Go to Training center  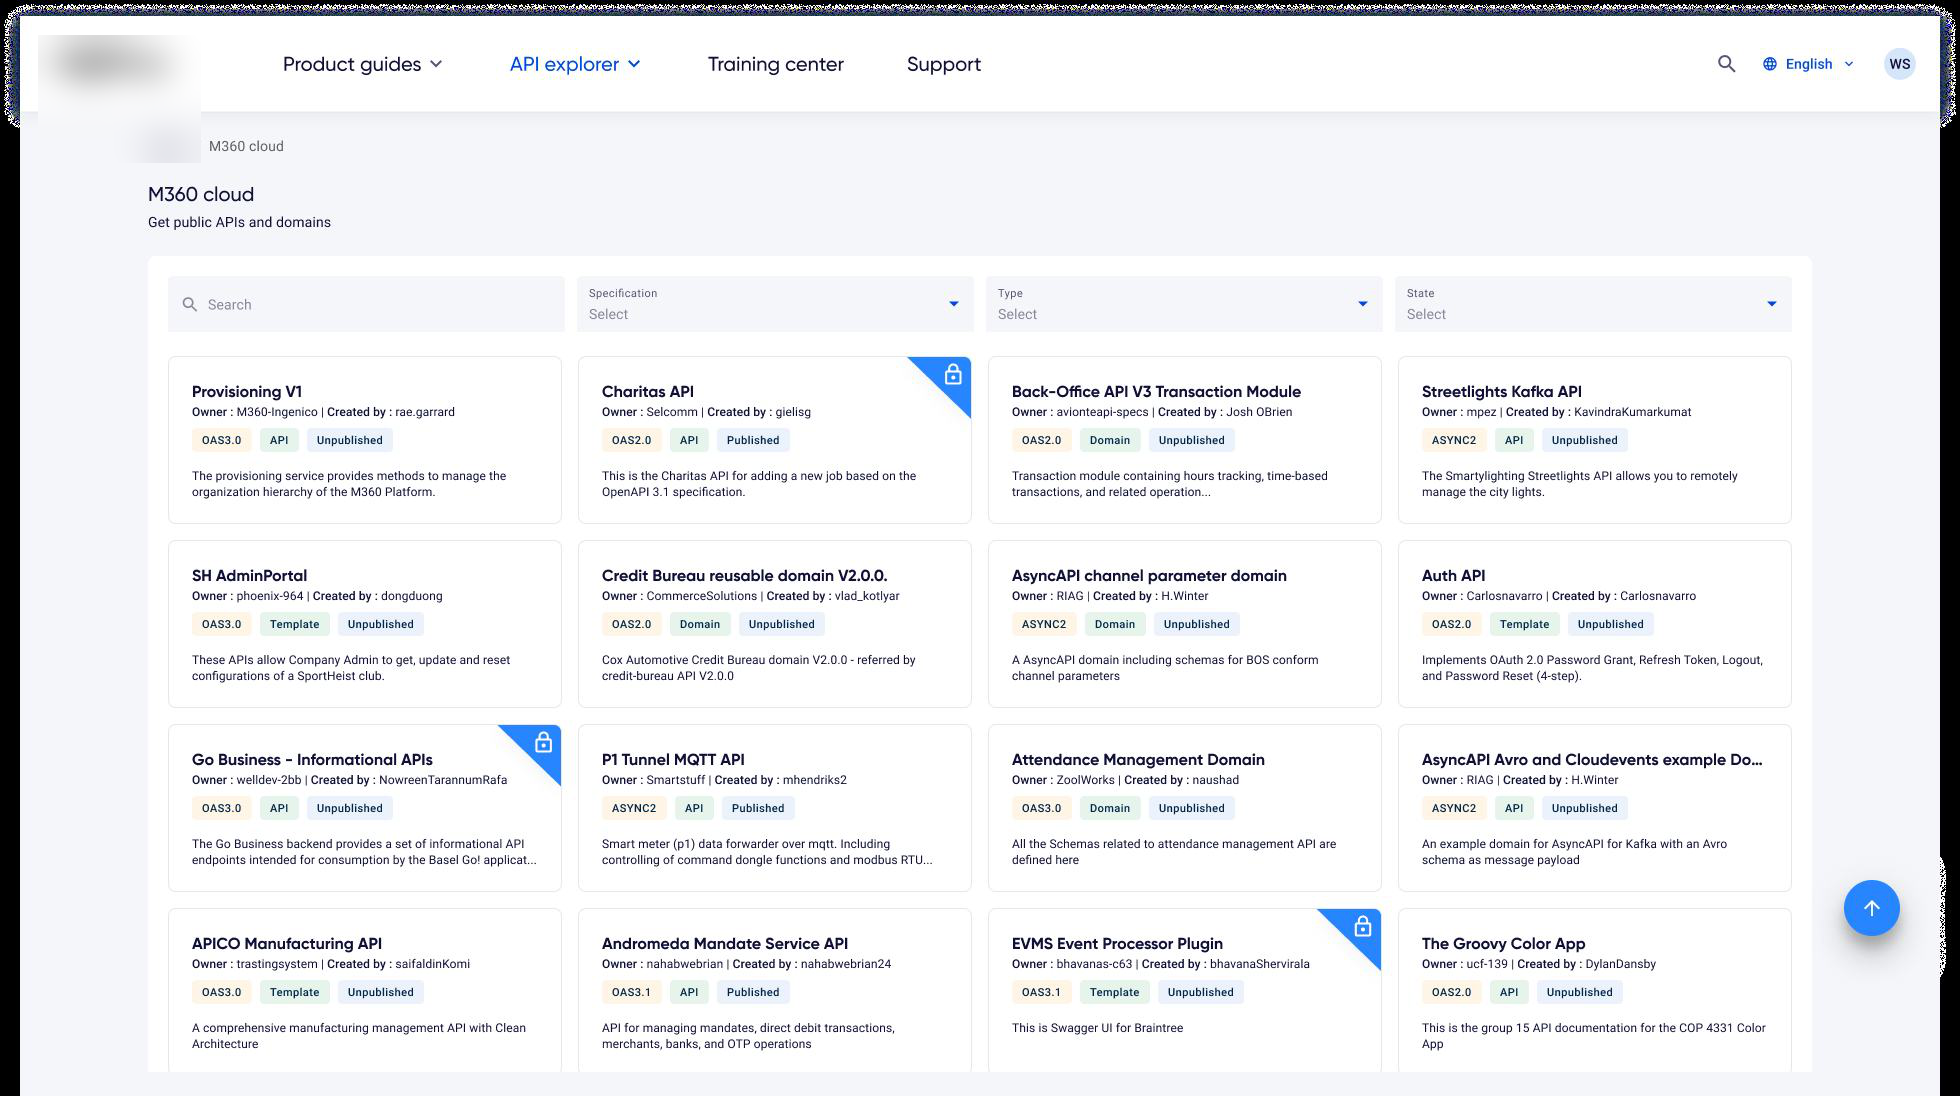776,64
